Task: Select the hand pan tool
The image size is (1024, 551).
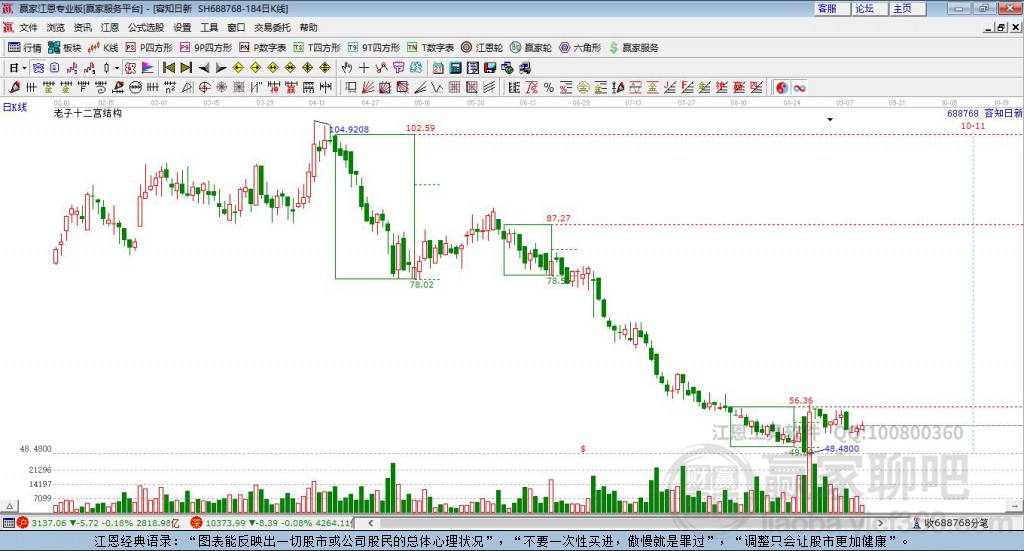Action: (347, 68)
